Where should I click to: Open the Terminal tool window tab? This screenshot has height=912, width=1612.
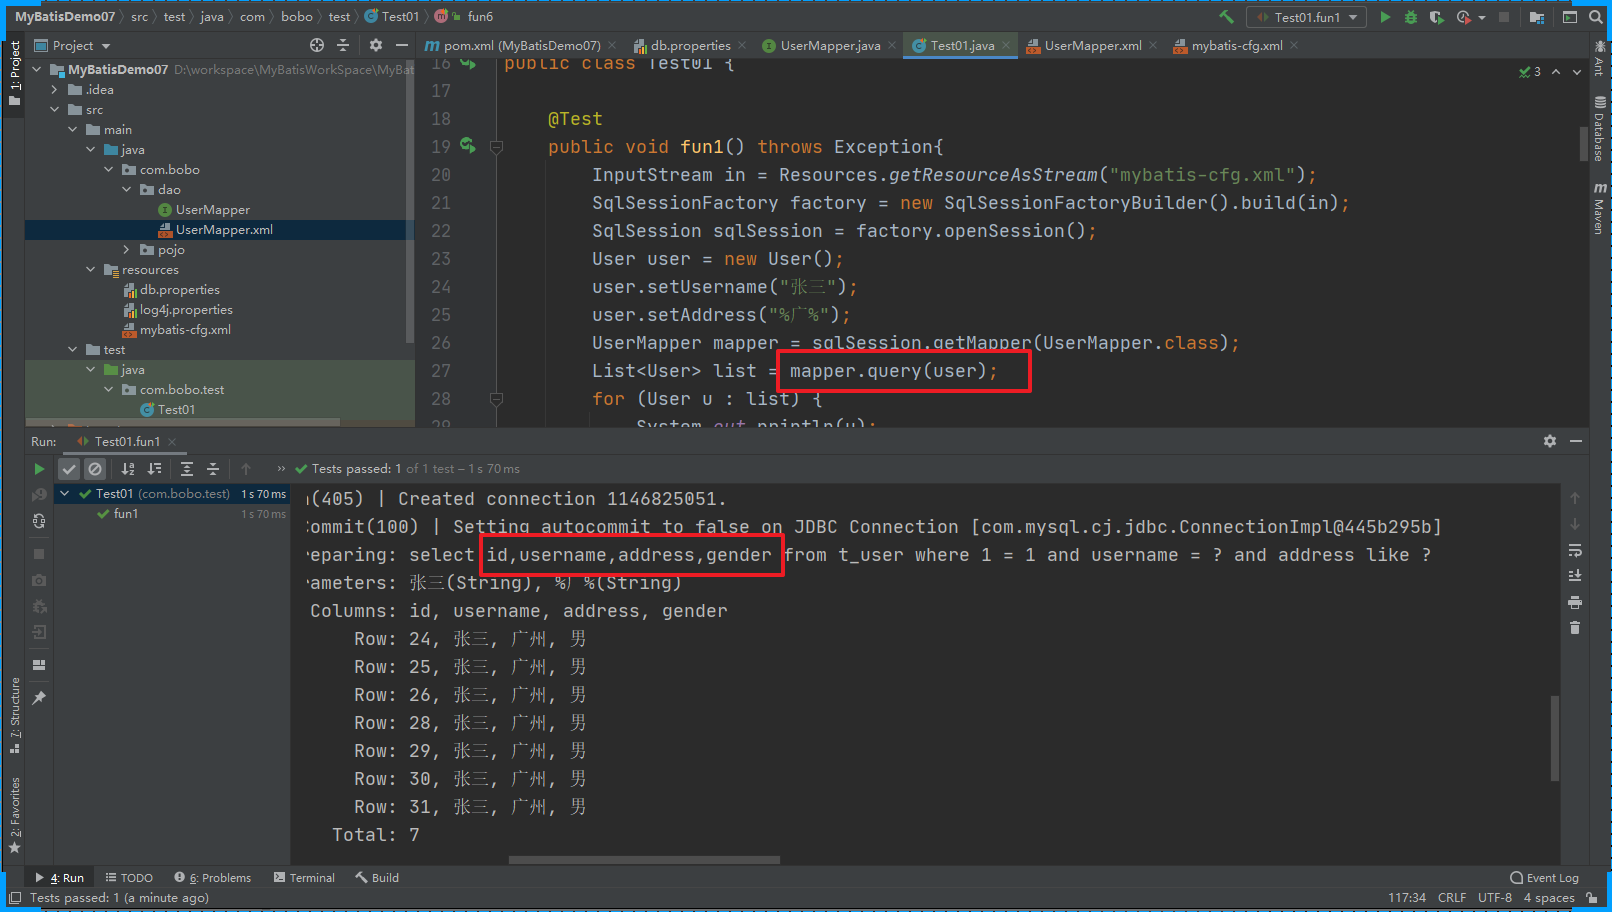pos(303,878)
